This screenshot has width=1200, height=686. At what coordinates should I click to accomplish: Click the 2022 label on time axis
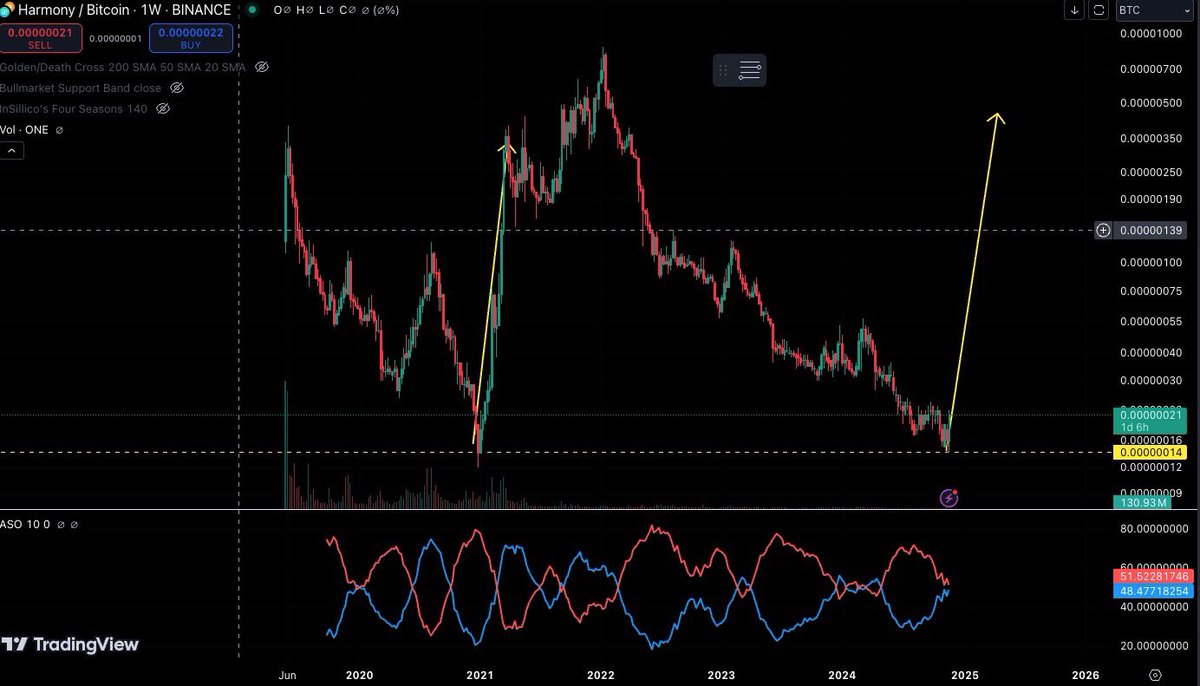(x=601, y=675)
